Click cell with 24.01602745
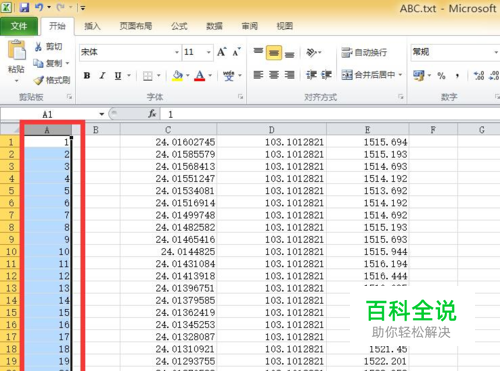Screen dimensions: 500x371 [x=168, y=142]
